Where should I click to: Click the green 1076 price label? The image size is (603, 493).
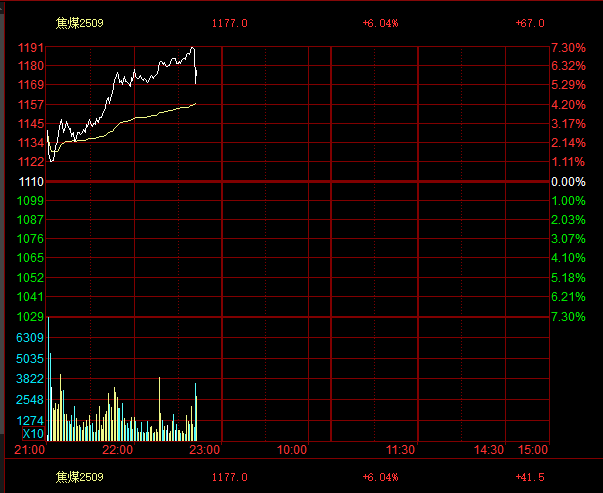(x=30, y=239)
